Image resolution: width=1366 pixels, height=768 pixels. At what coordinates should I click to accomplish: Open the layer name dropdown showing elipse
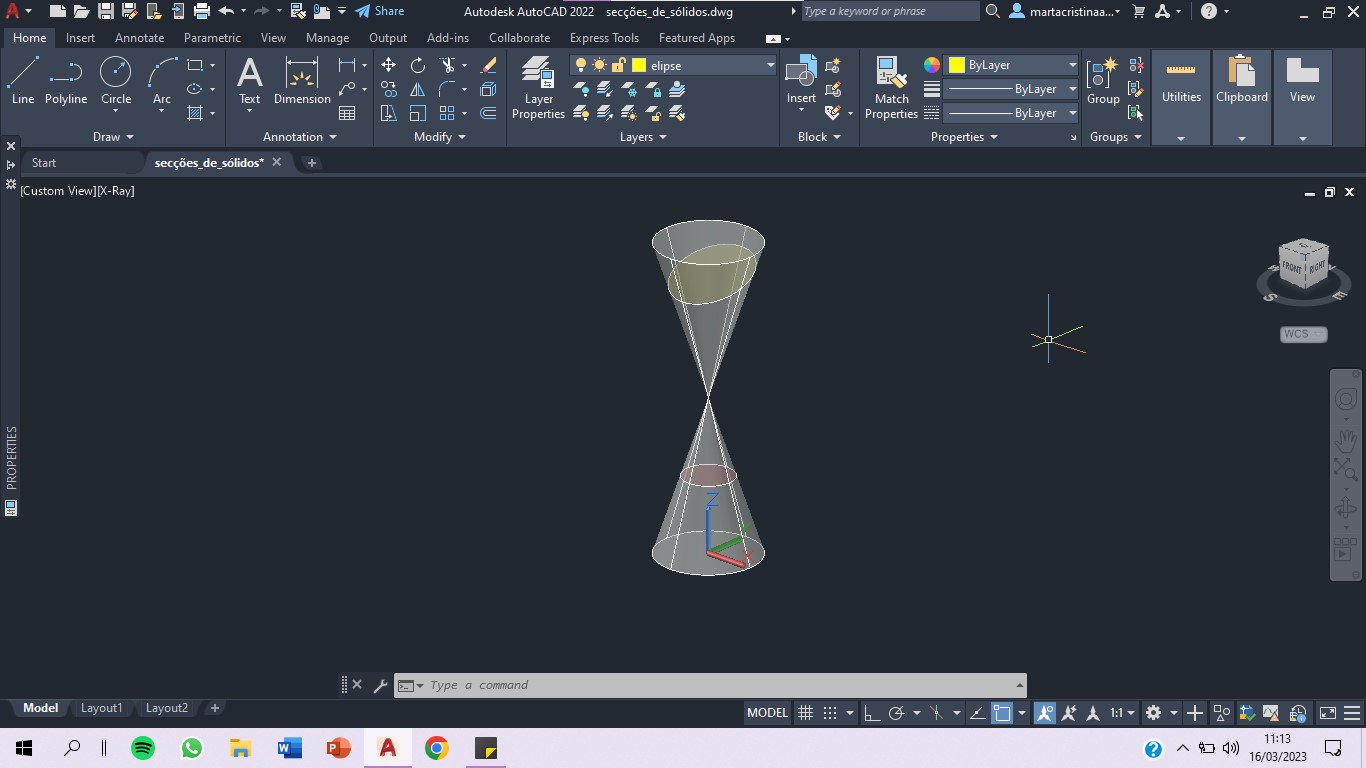[674, 65]
